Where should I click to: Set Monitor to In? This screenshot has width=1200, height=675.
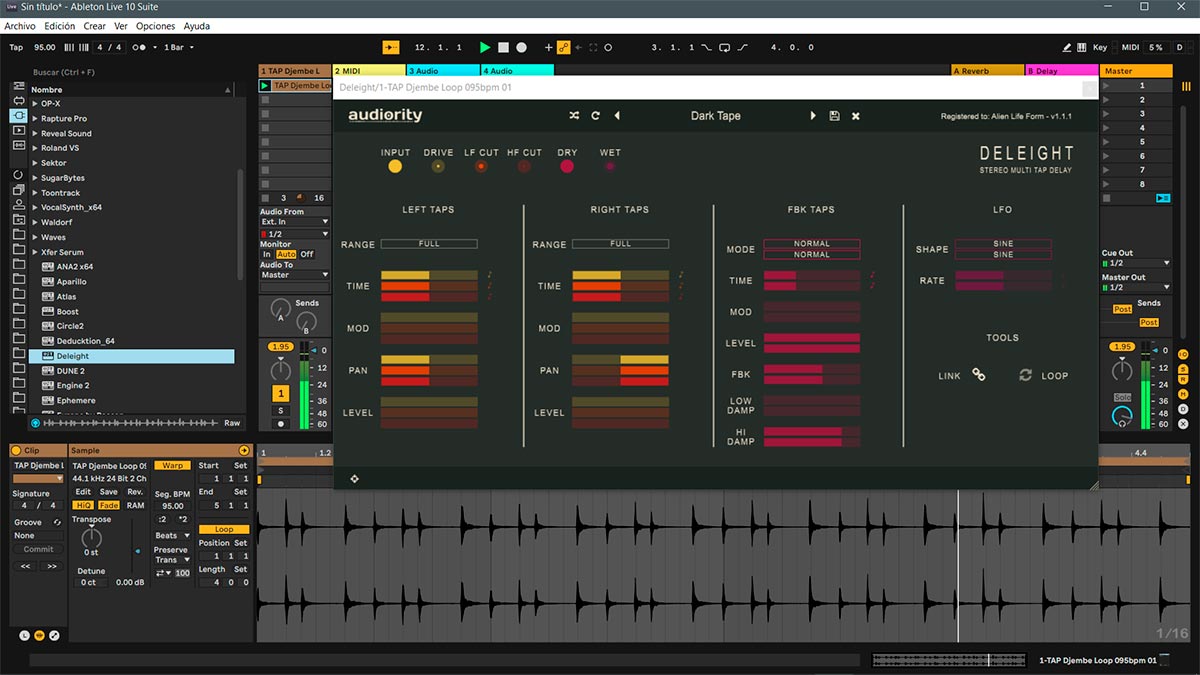(x=267, y=255)
